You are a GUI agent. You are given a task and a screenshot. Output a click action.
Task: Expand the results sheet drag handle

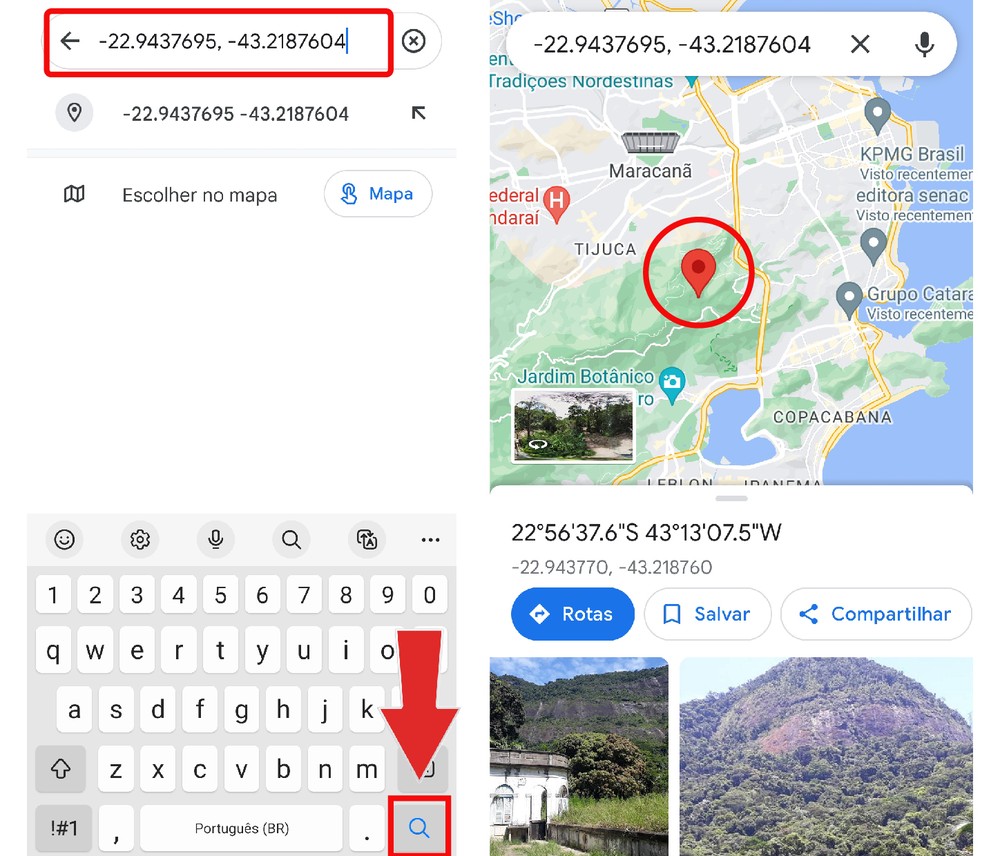tap(730, 497)
